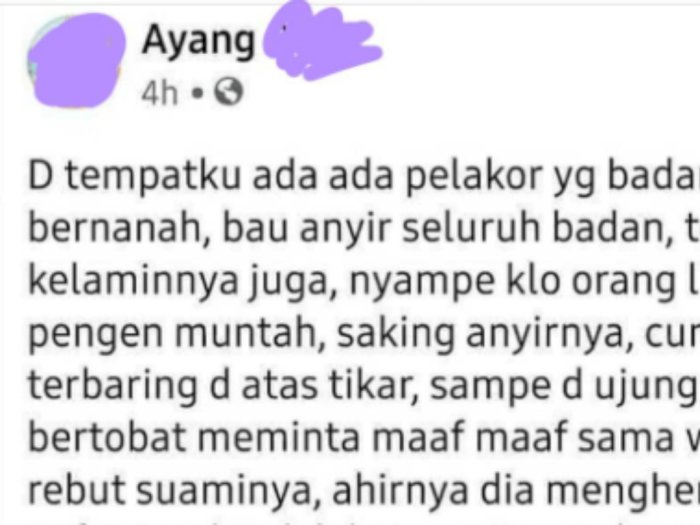Click the post line starting 'D tempatku'

[x=363, y=177]
